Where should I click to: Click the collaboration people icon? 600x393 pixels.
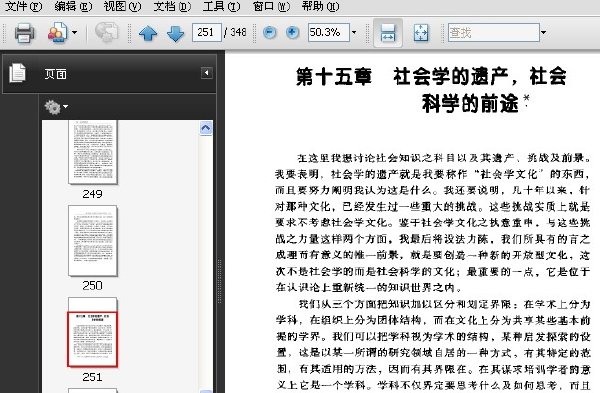pos(57,33)
